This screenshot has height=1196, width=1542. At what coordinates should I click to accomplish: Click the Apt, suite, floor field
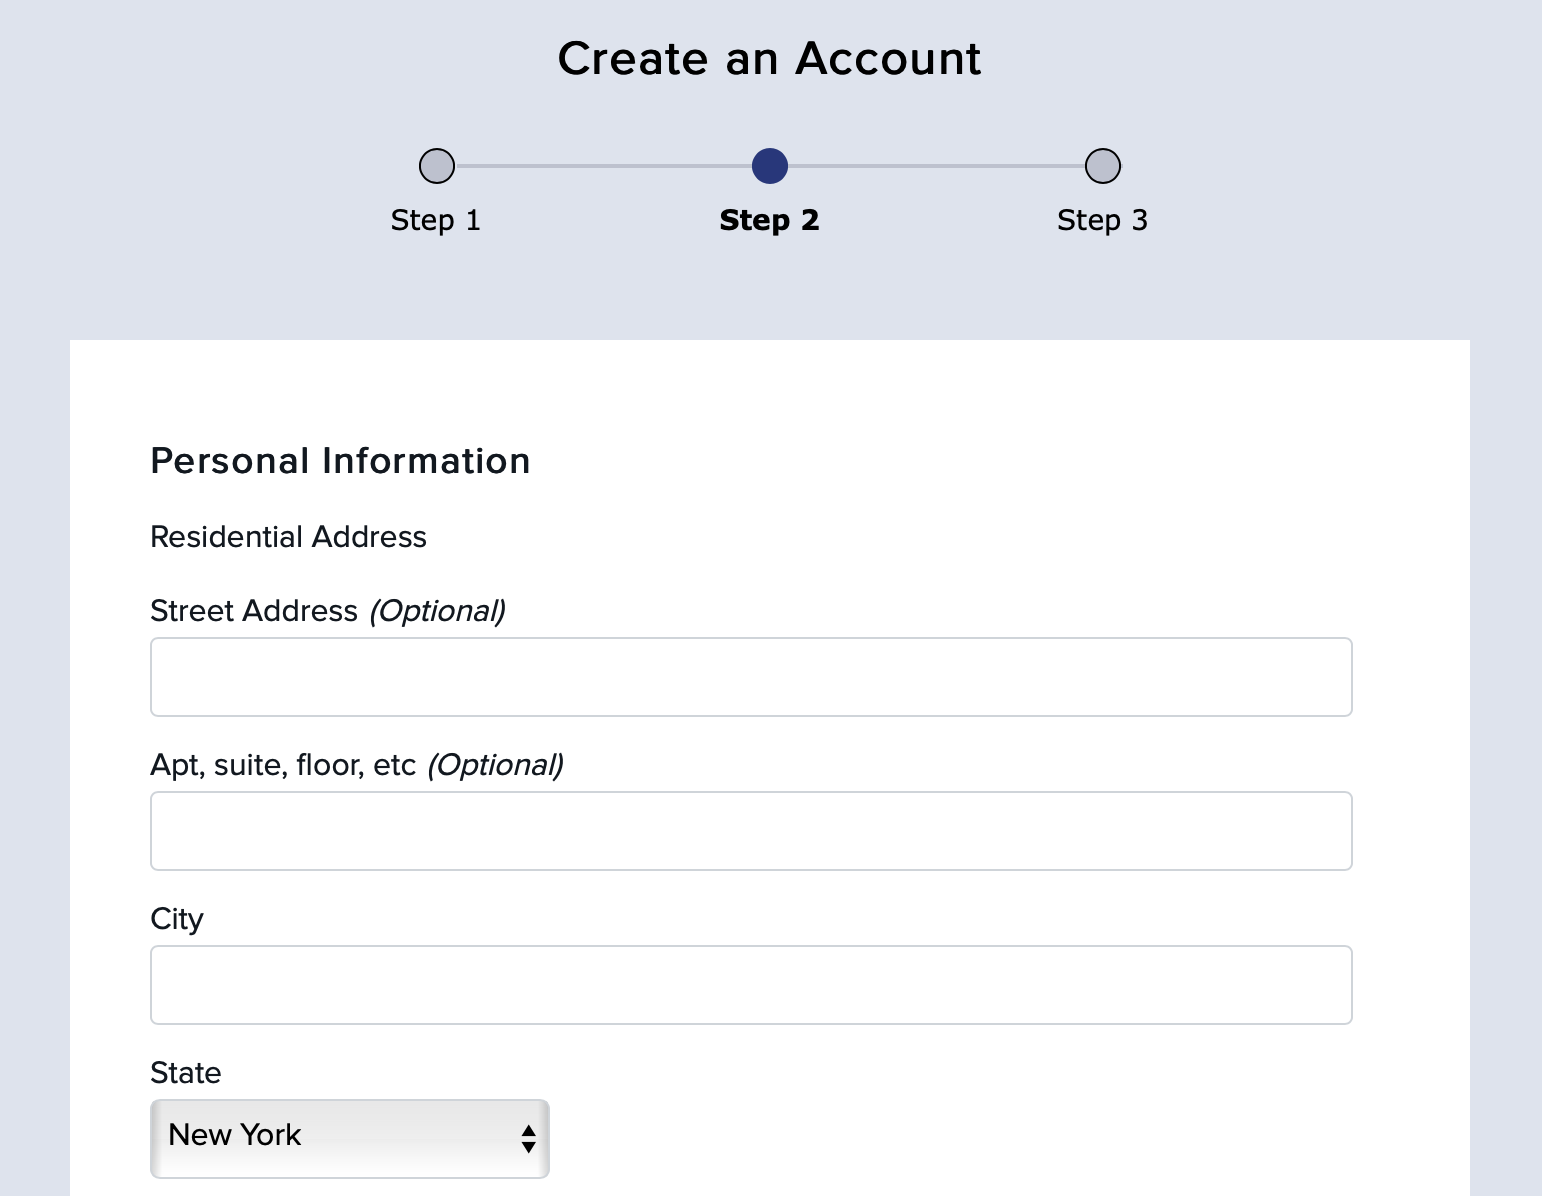tap(751, 830)
